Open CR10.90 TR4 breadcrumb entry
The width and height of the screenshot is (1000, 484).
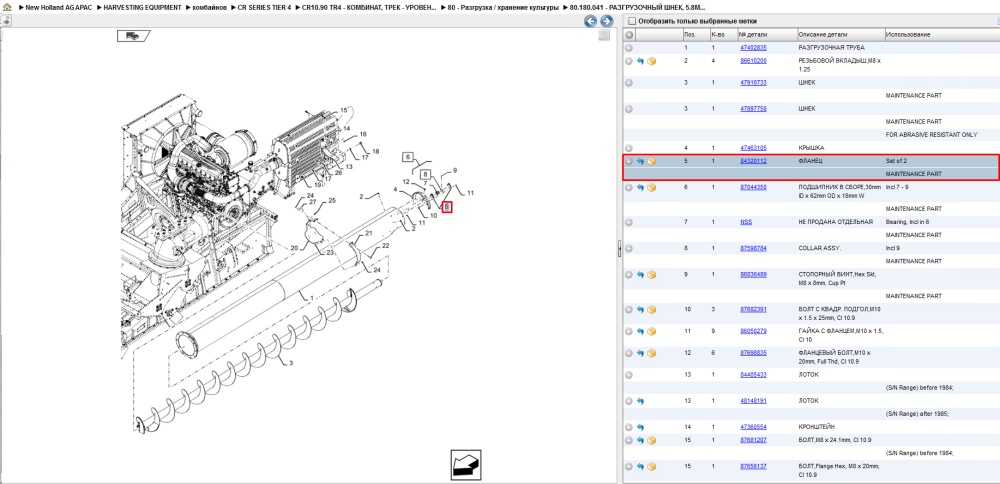coord(369,6)
